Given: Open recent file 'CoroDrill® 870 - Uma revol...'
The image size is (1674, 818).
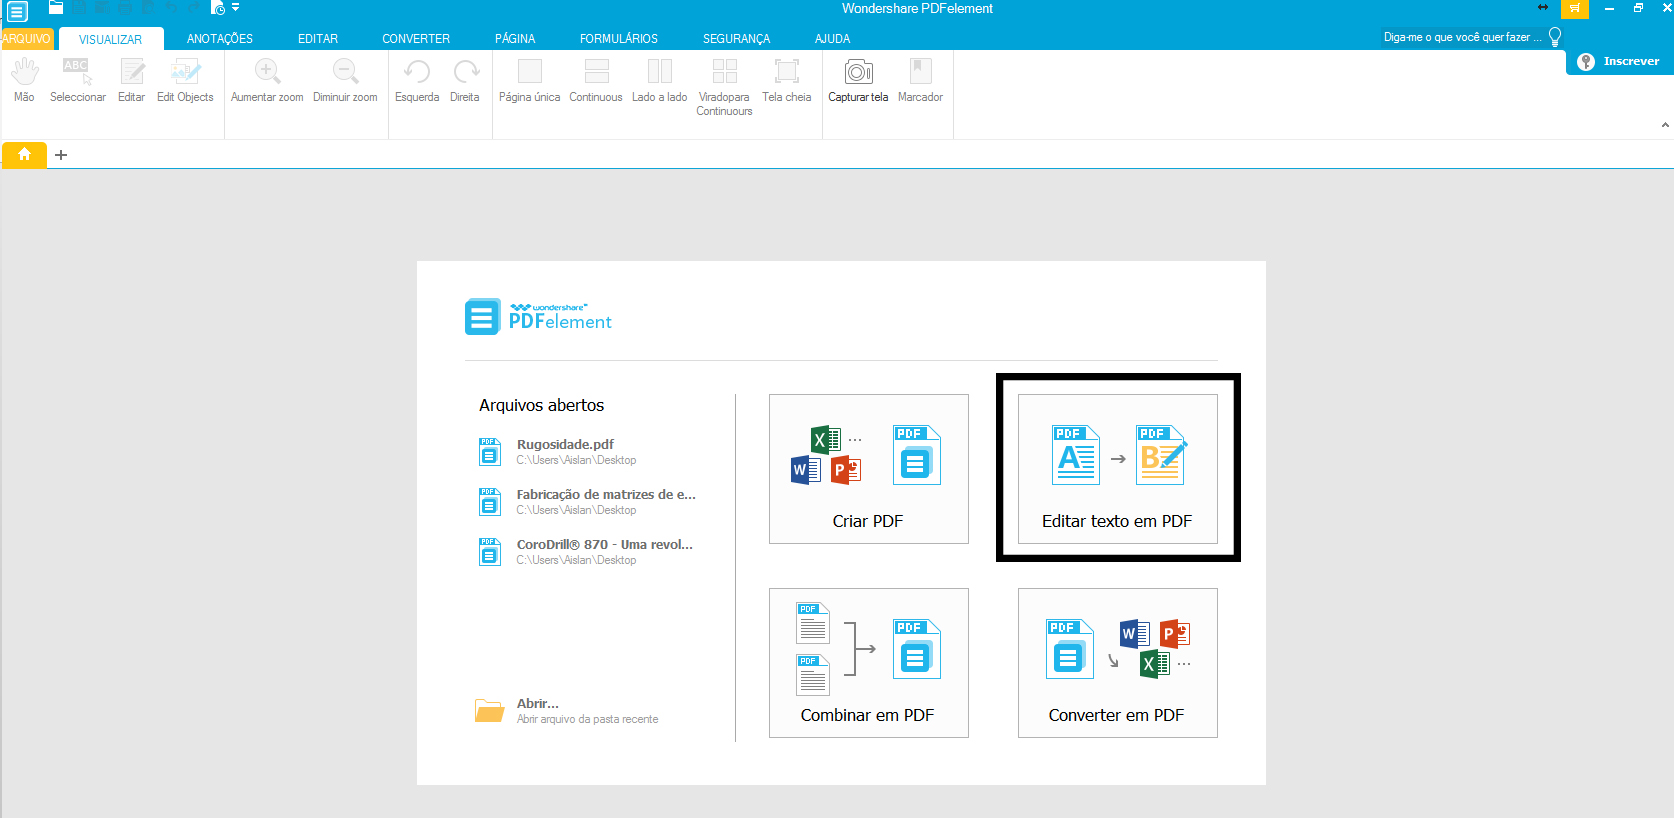Looking at the screenshot, I should point(586,552).
